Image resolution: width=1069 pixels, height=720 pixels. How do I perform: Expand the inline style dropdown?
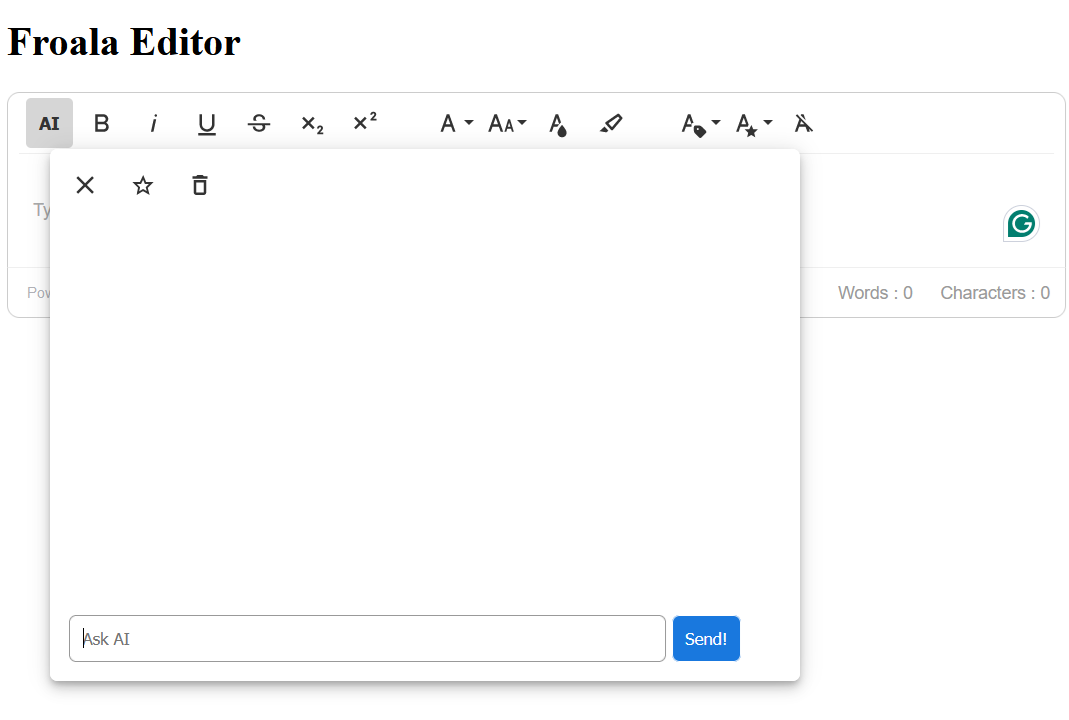point(752,122)
